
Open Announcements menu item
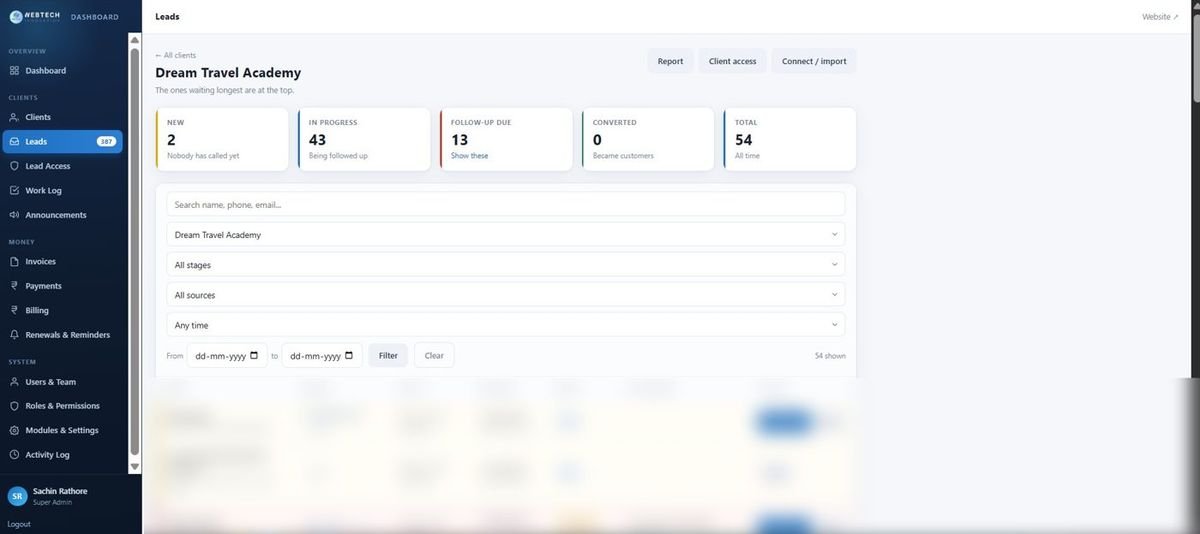(x=62, y=215)
